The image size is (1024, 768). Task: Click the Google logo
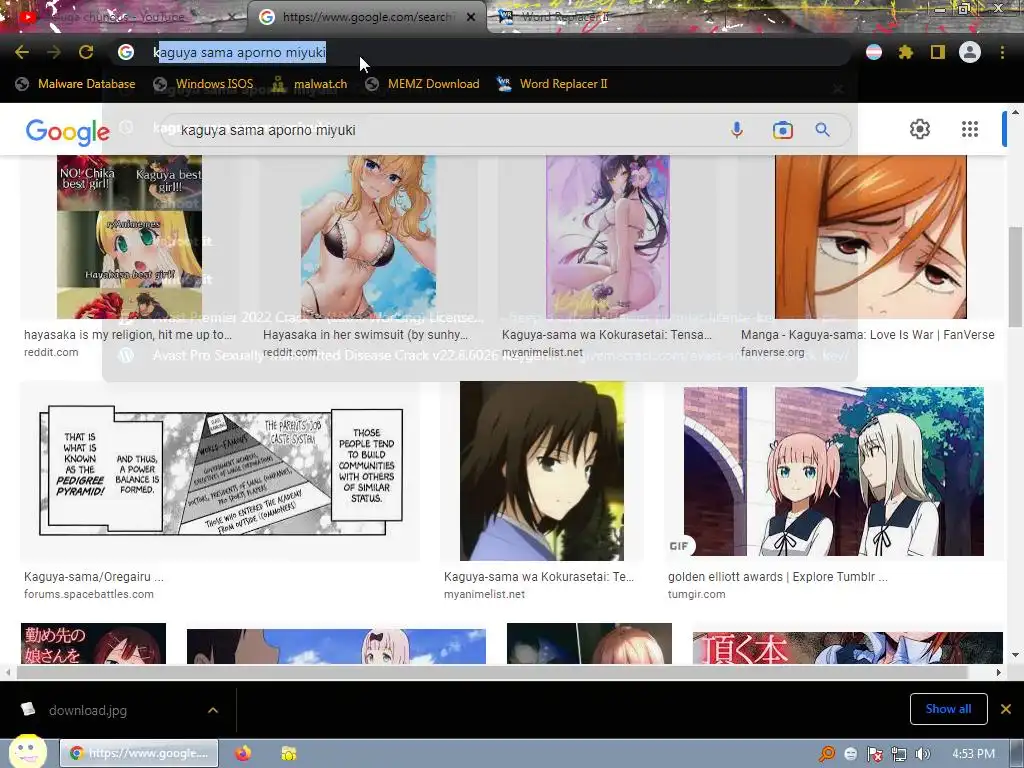tap(67, 133)
